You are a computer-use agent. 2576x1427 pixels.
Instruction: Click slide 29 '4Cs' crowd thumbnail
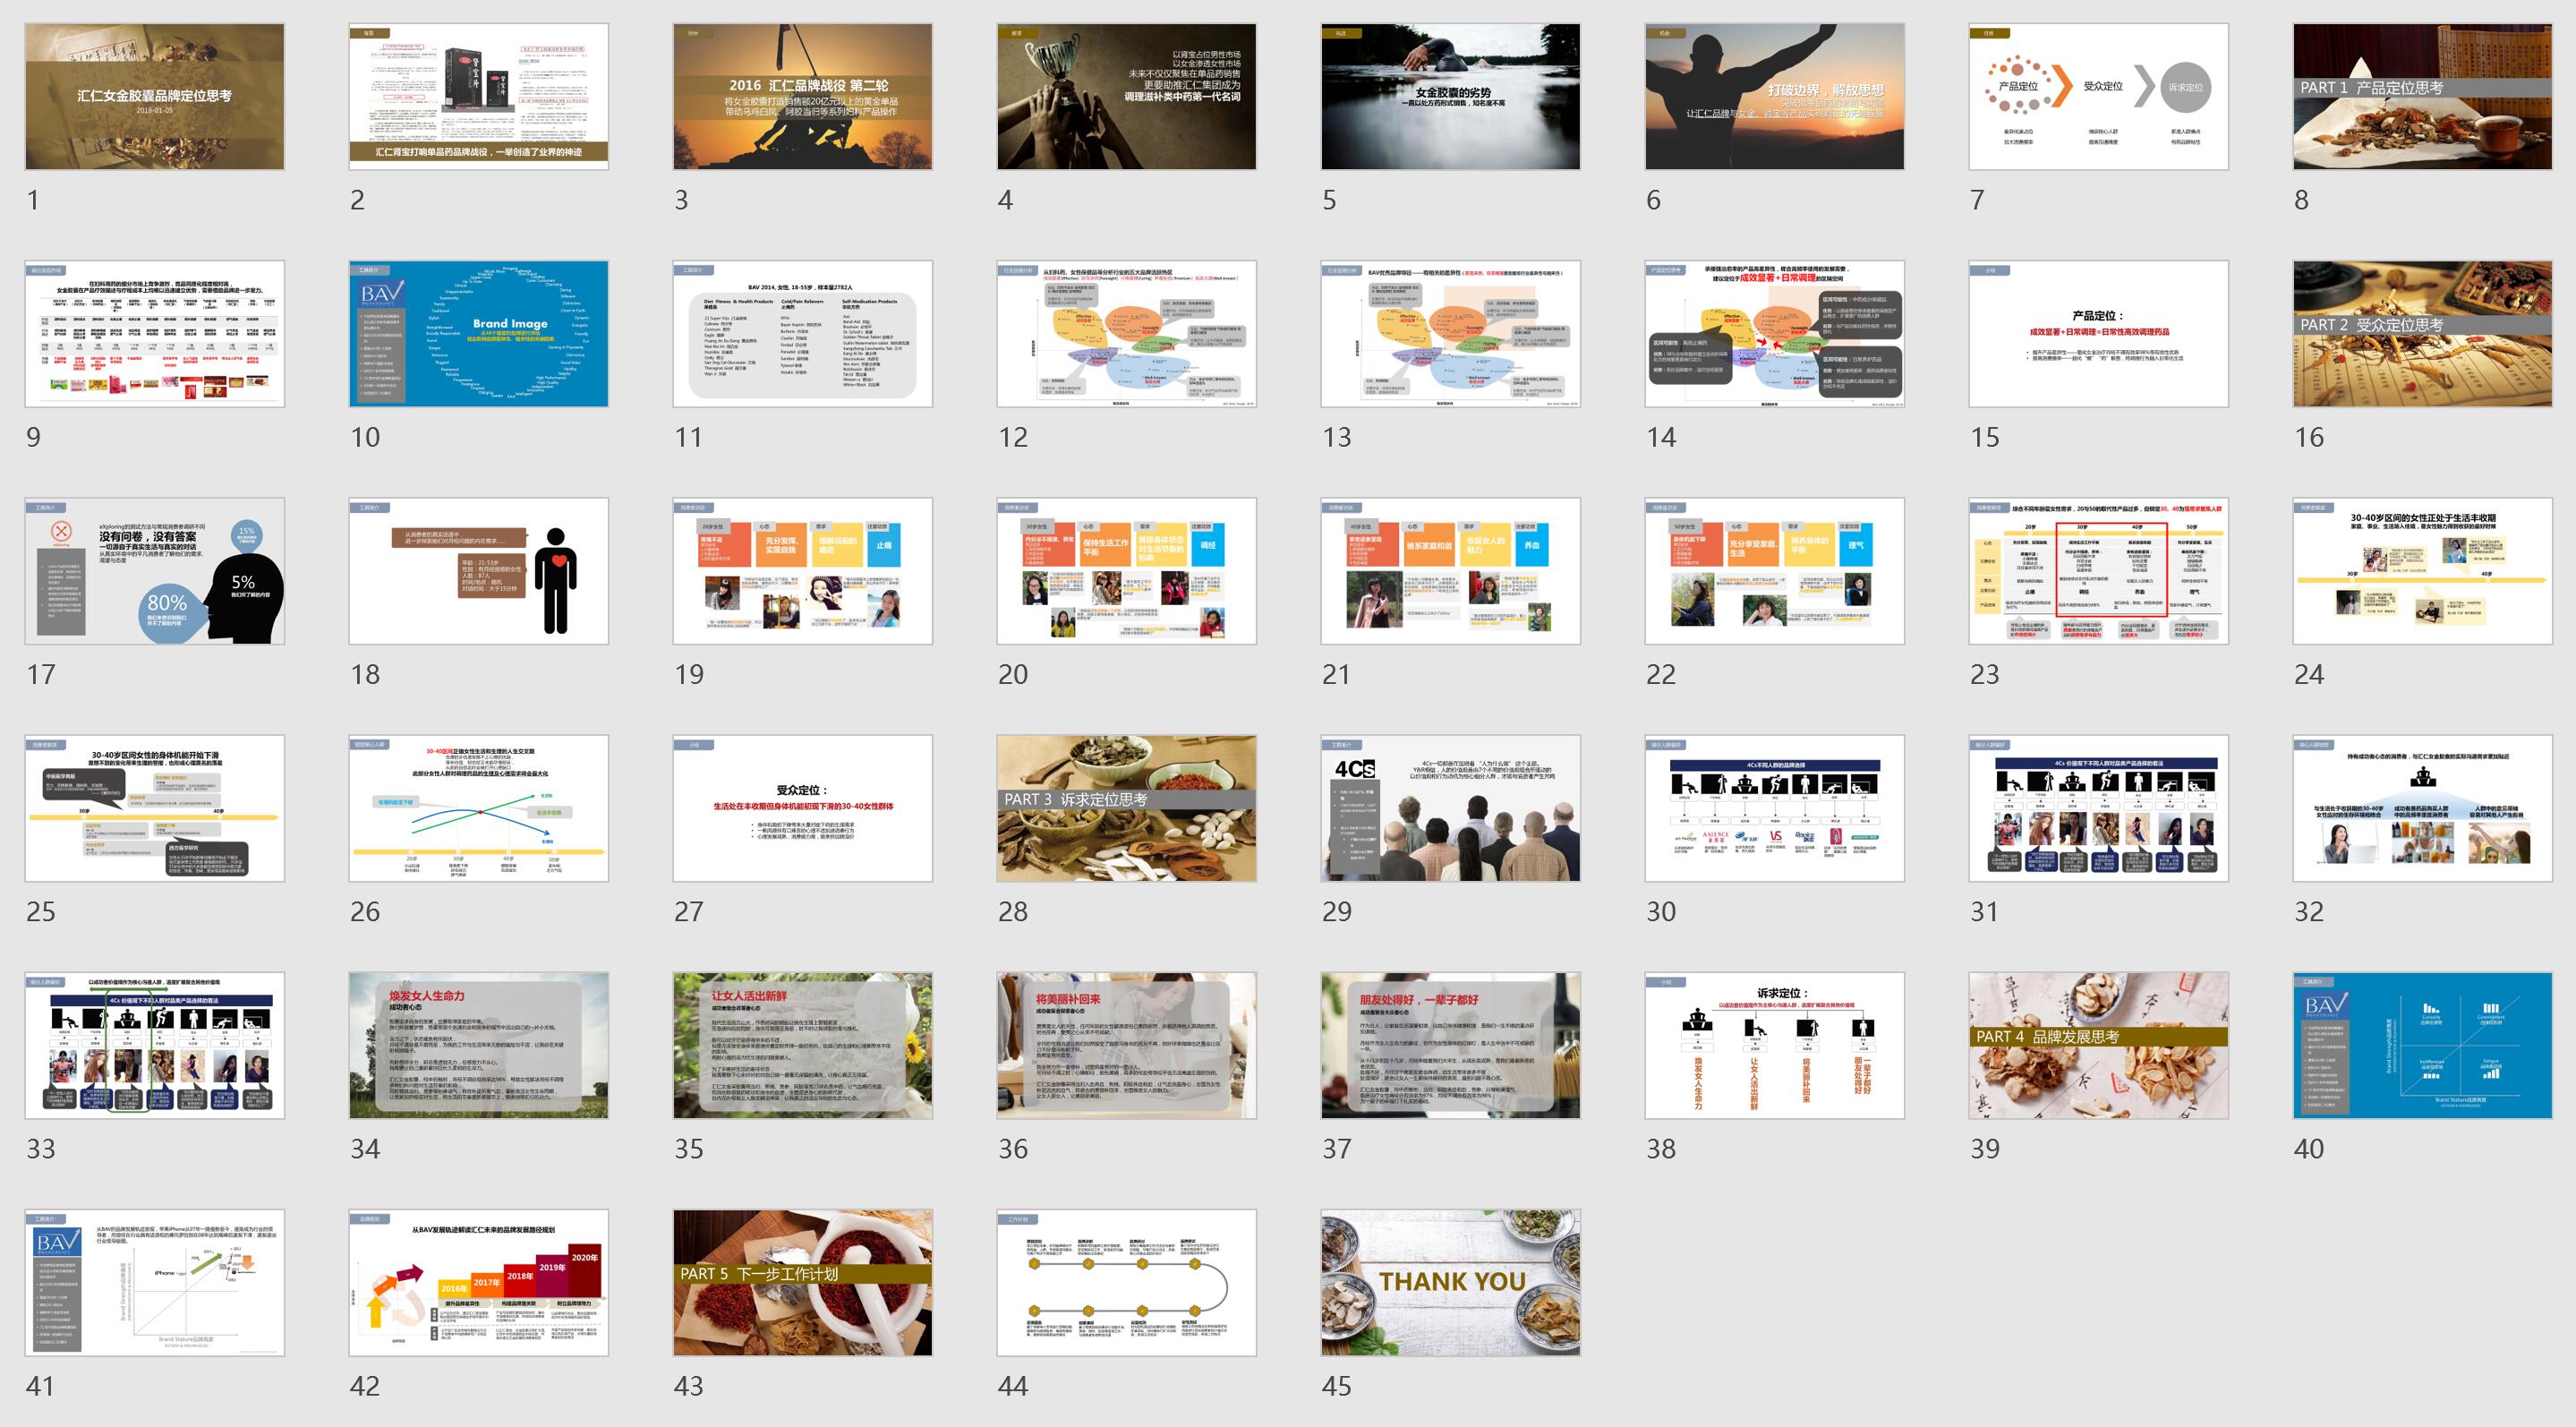click(1450, 807)
